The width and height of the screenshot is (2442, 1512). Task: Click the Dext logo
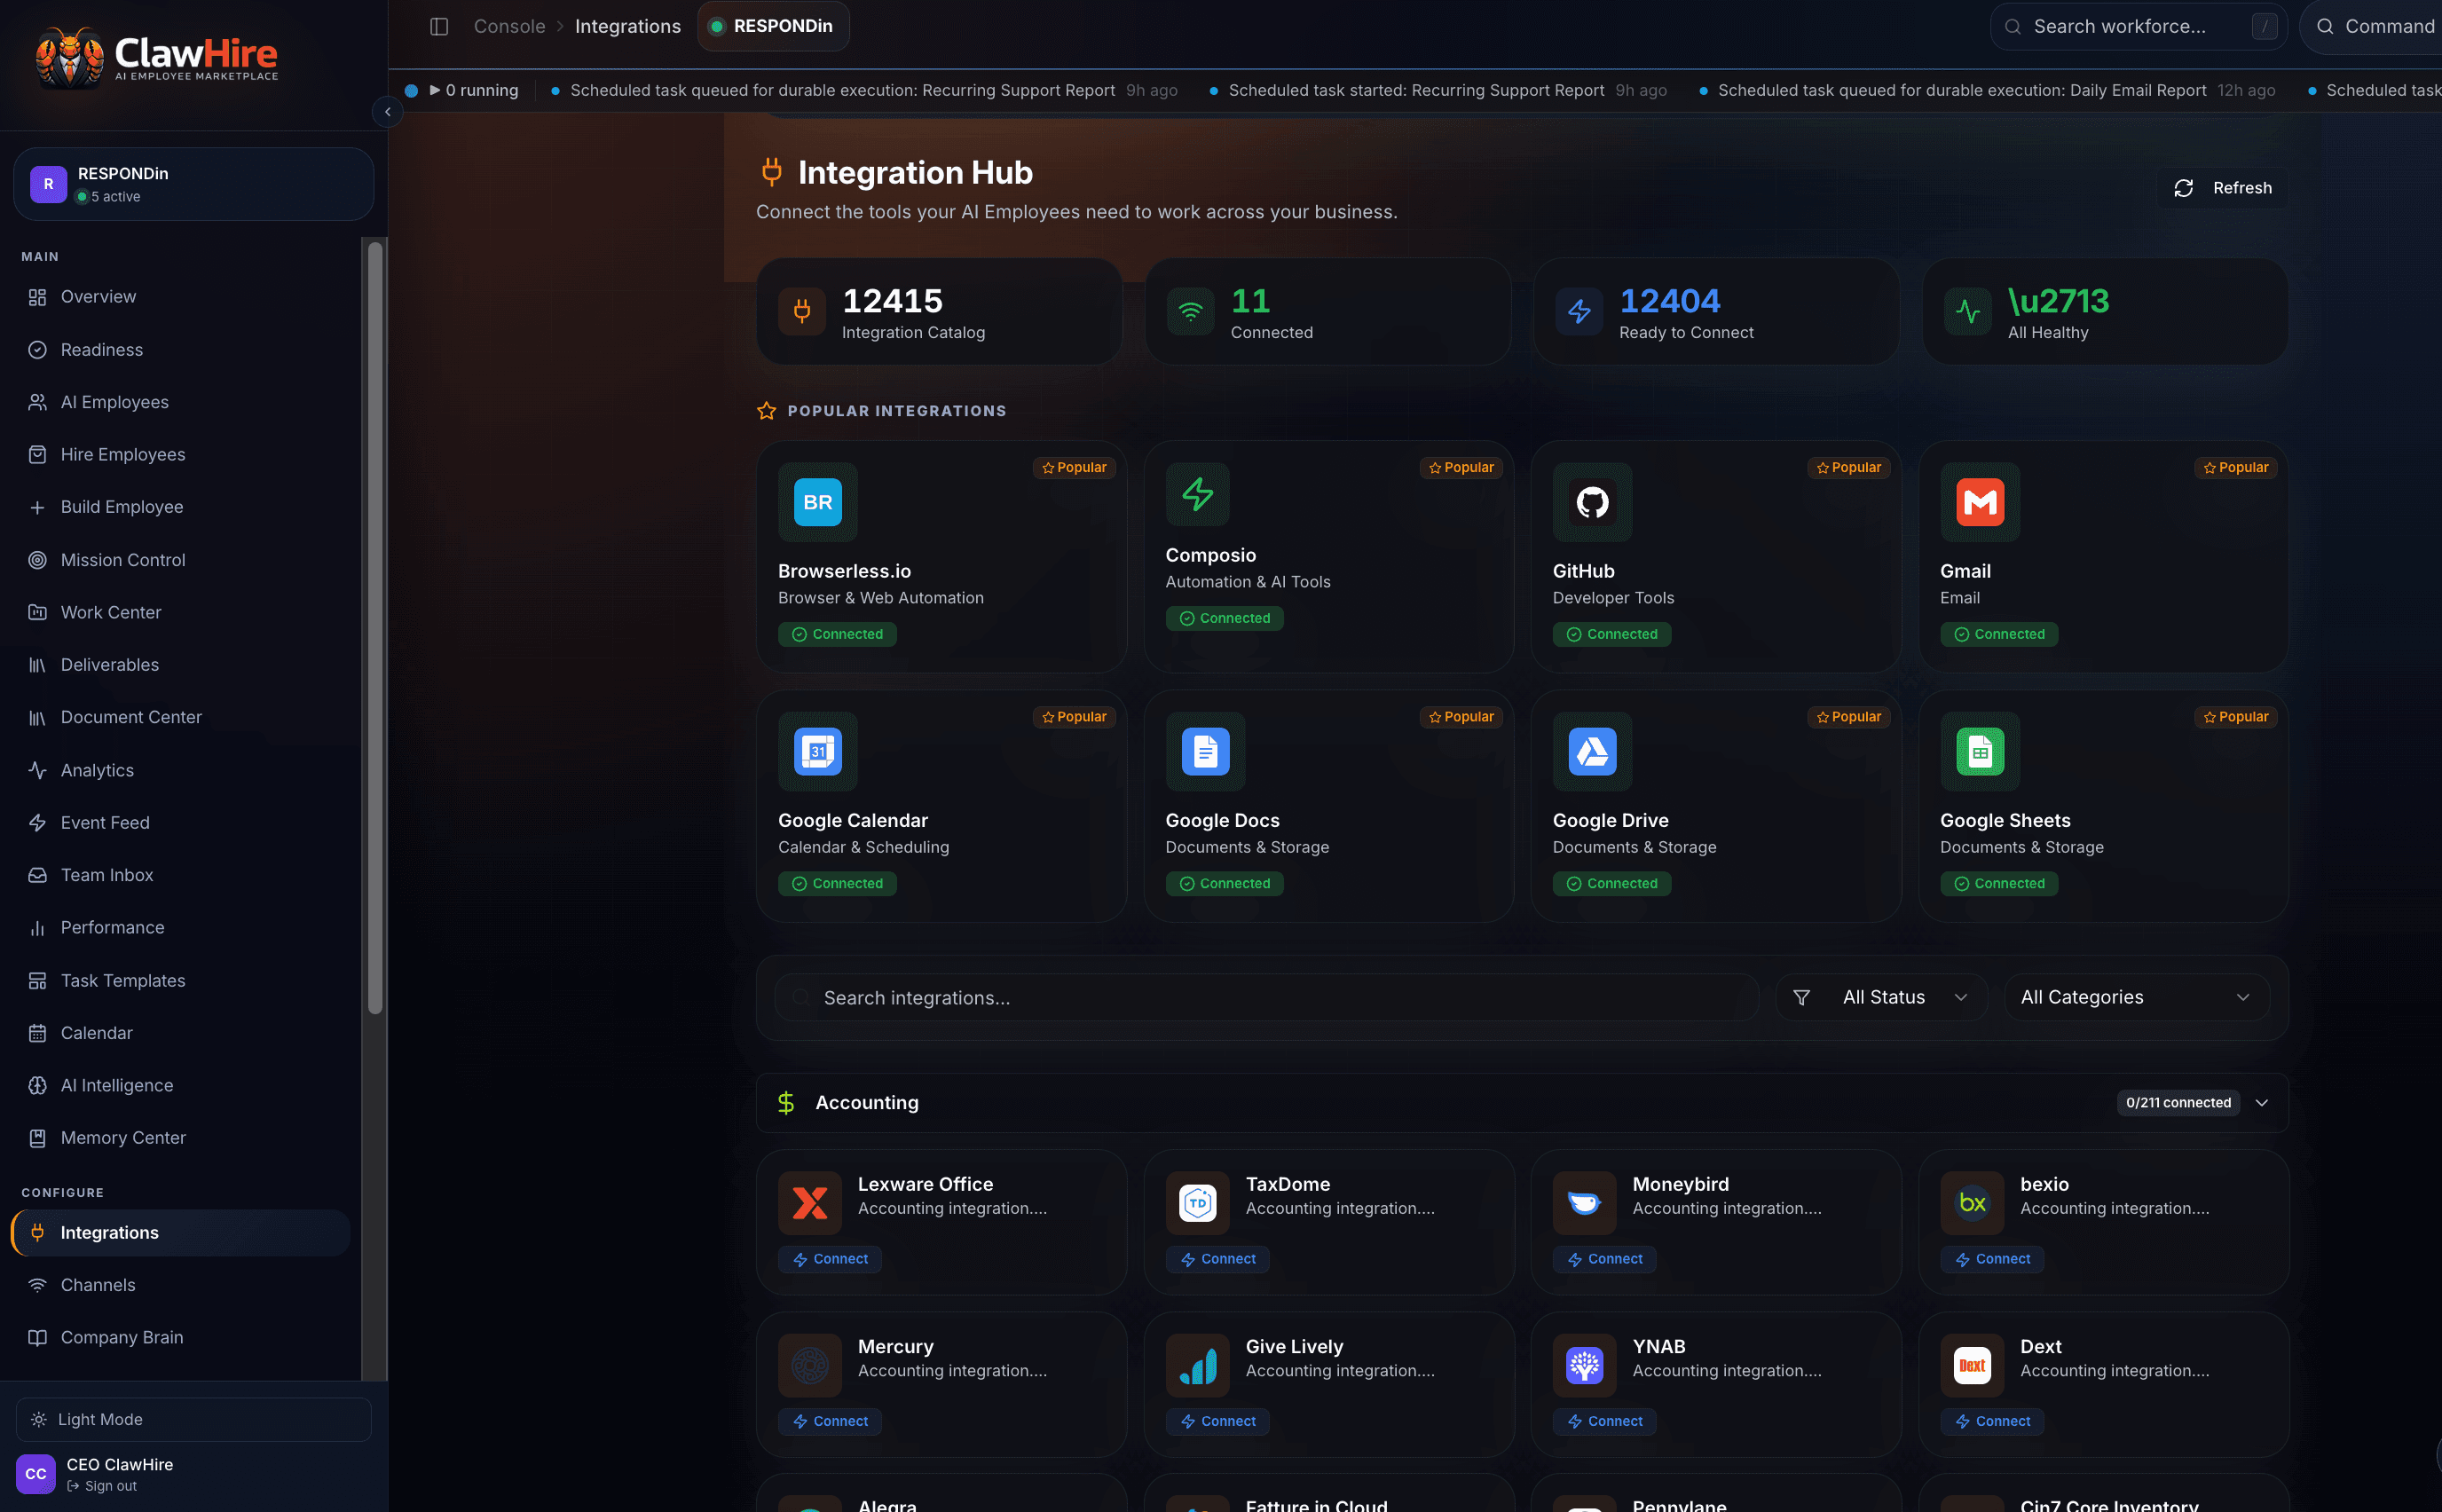[x=1972, y=1365]
